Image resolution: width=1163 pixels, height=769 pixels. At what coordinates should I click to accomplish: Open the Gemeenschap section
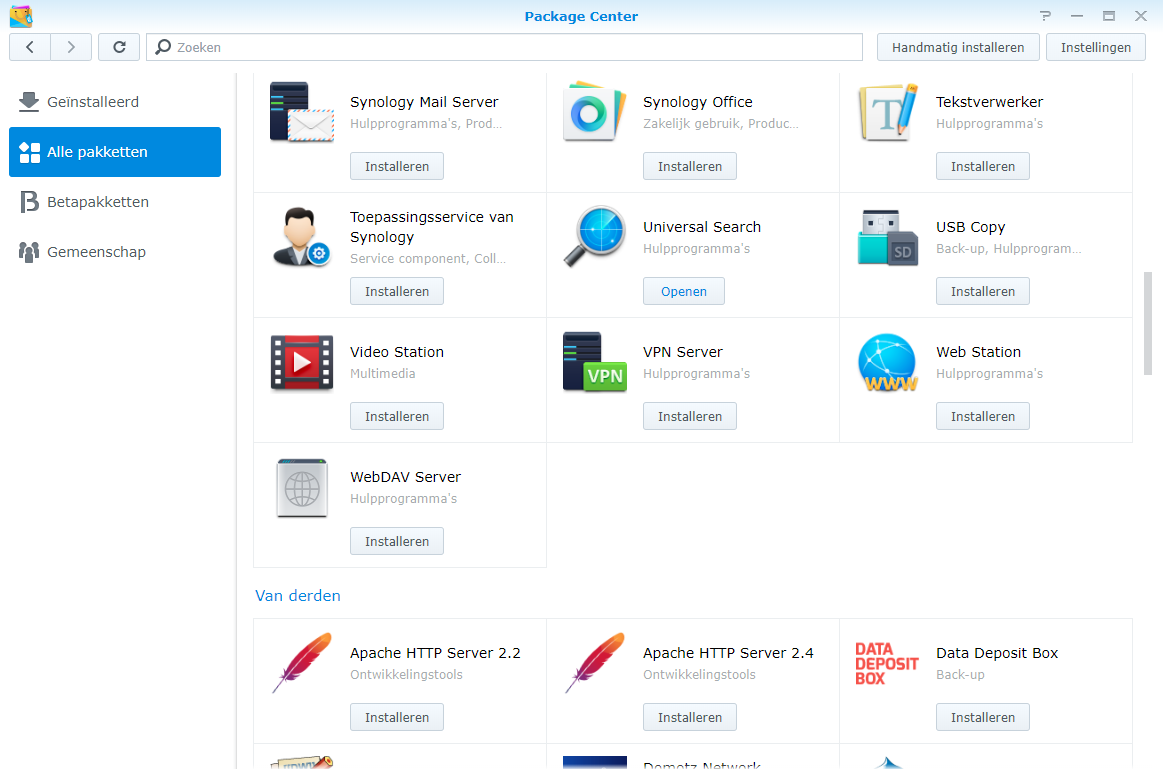click(x=115, y=252)
